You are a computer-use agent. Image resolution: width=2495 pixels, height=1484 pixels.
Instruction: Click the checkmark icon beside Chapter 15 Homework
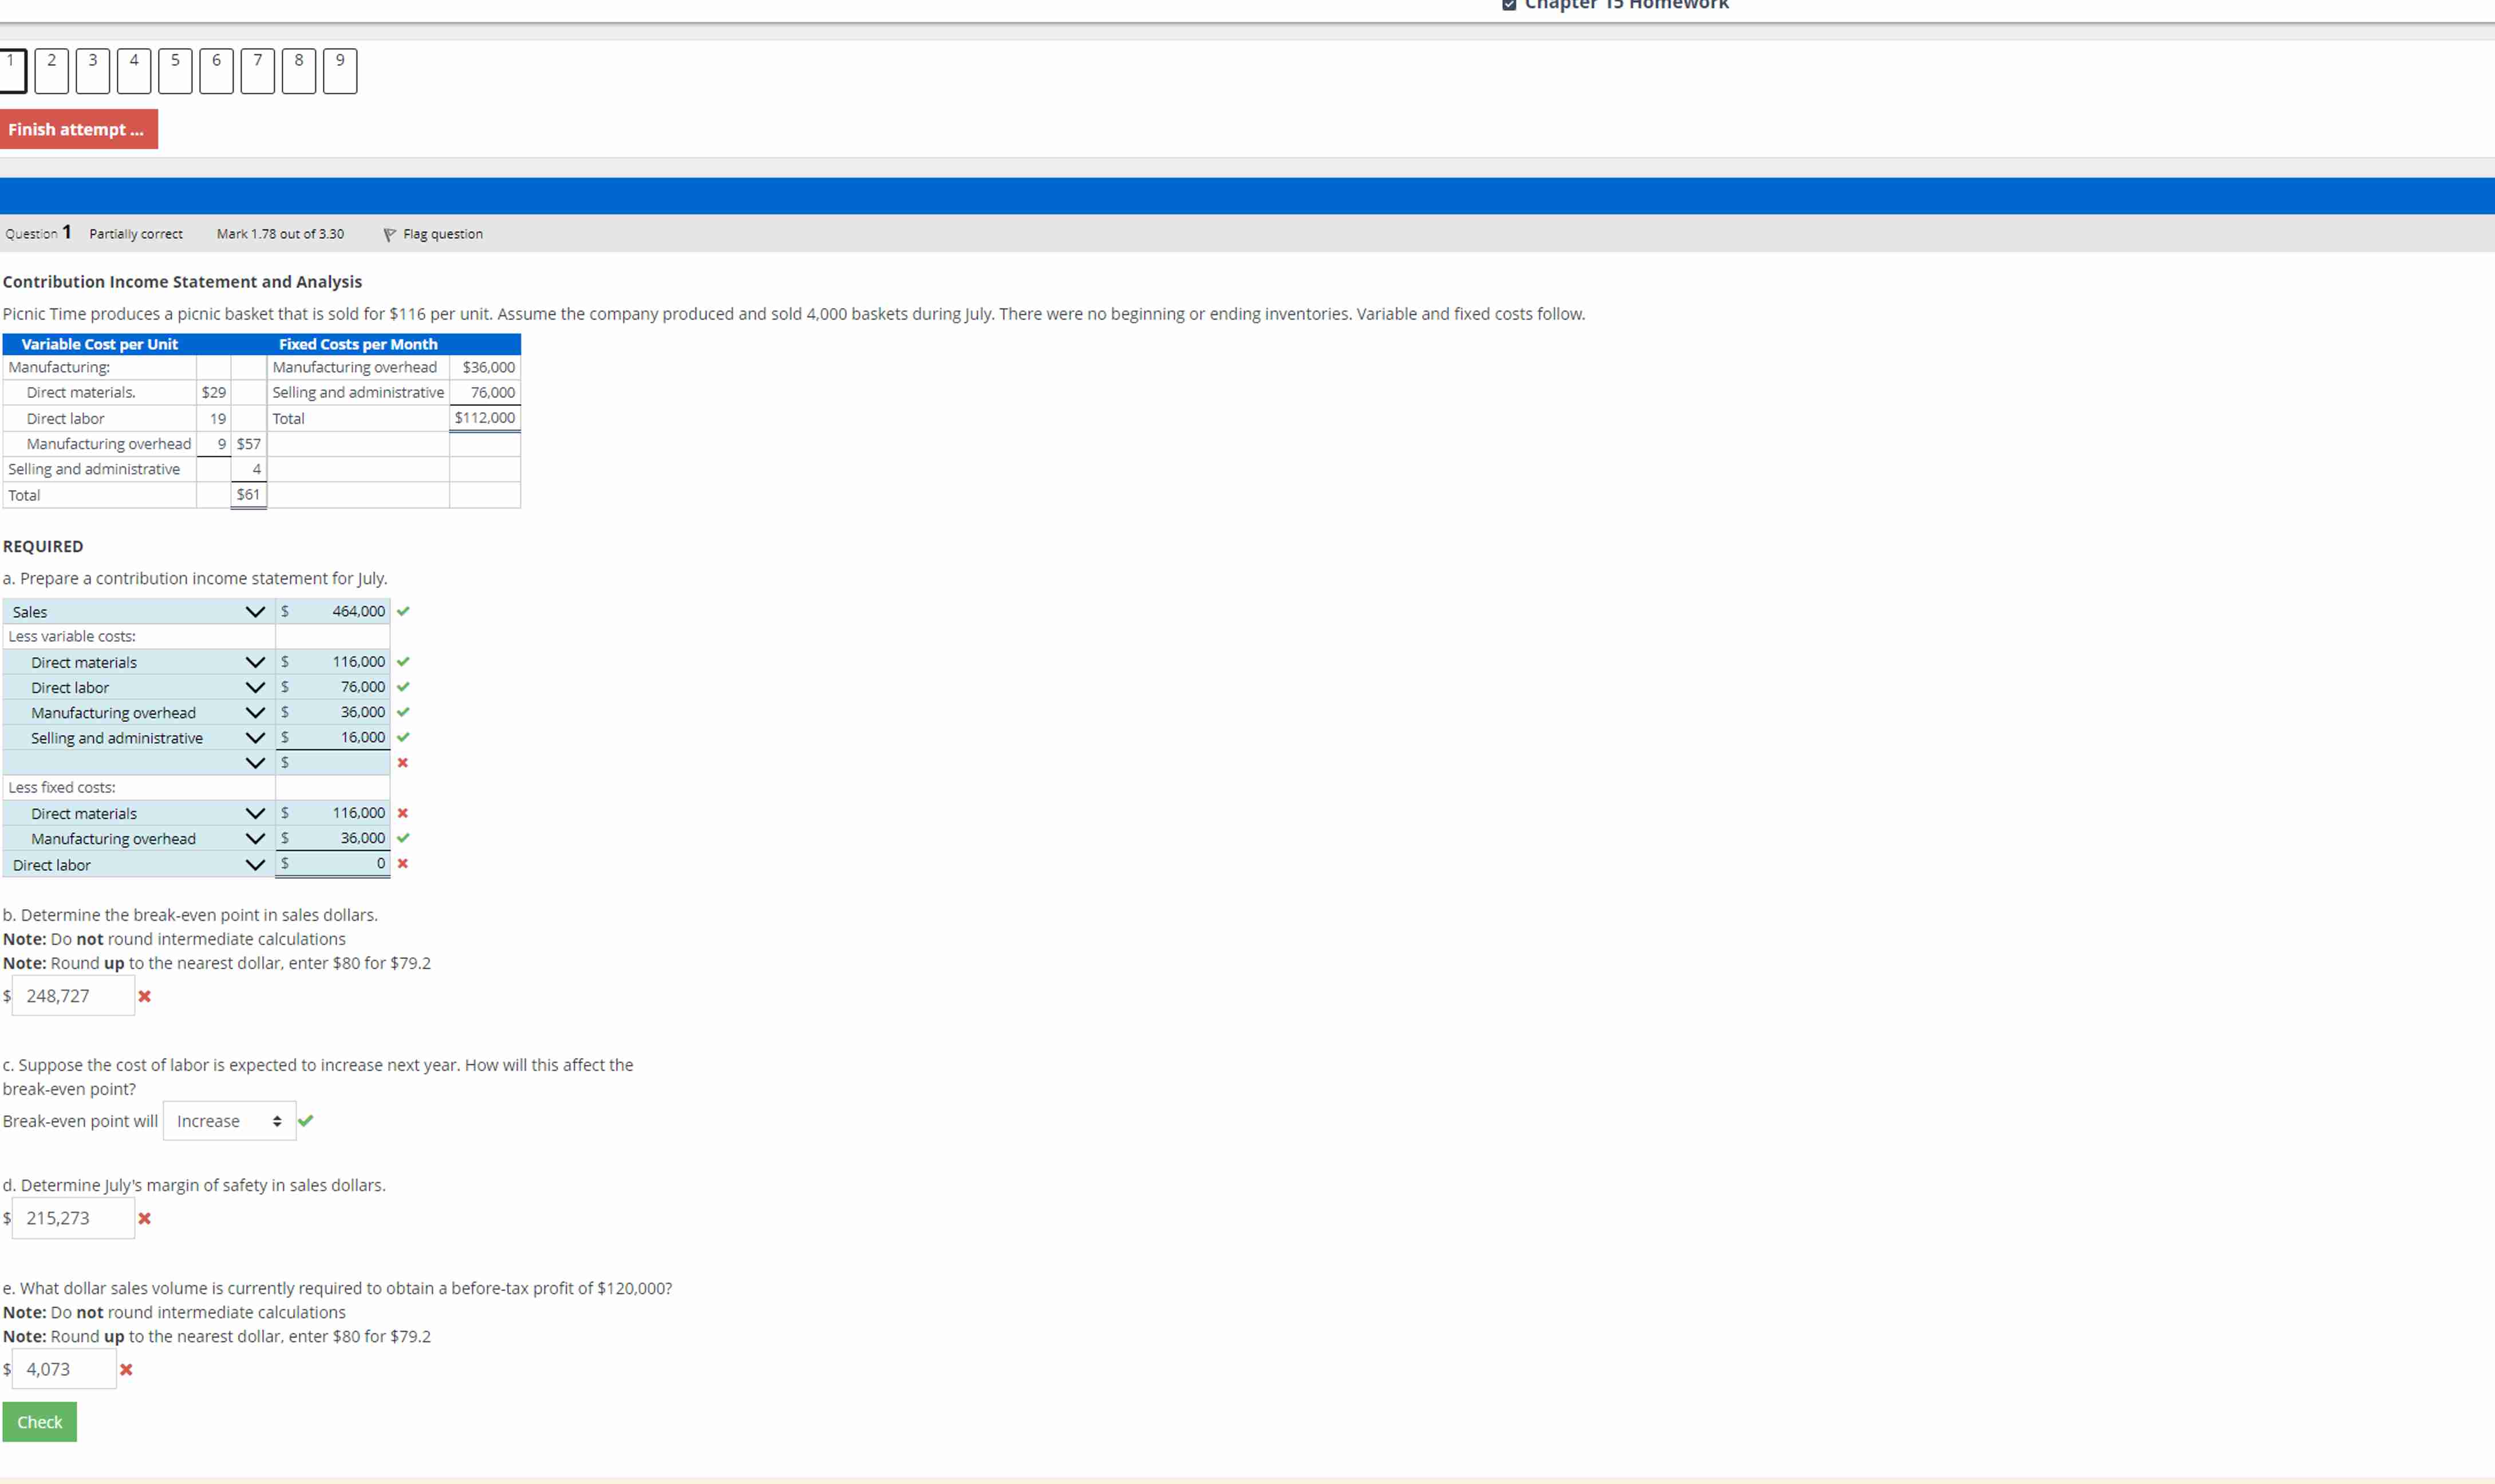1509,4
